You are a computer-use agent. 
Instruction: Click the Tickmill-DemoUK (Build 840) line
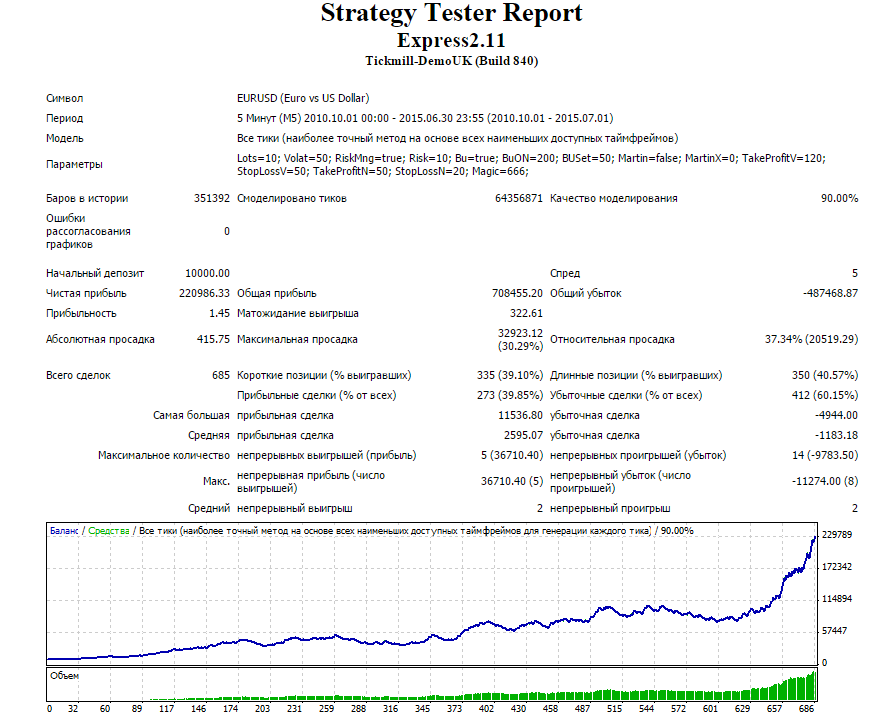tap(451, 61)
